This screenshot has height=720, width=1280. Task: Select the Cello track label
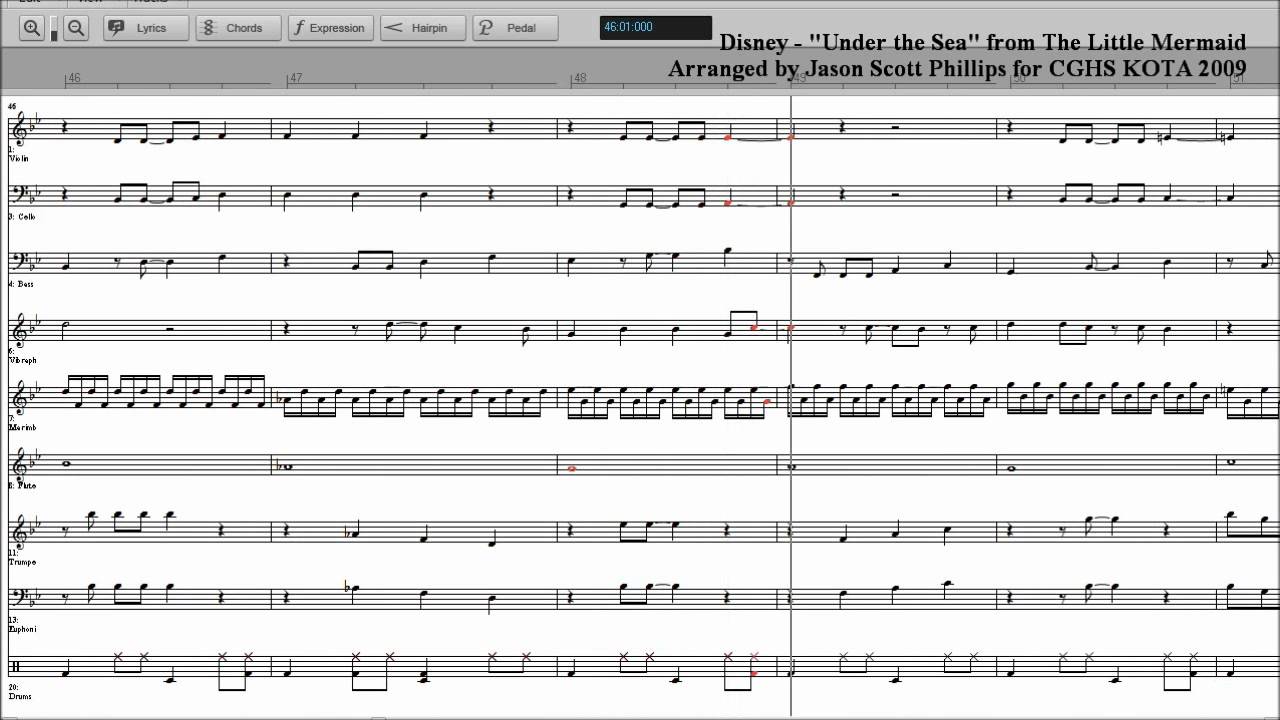click(20, 216)
